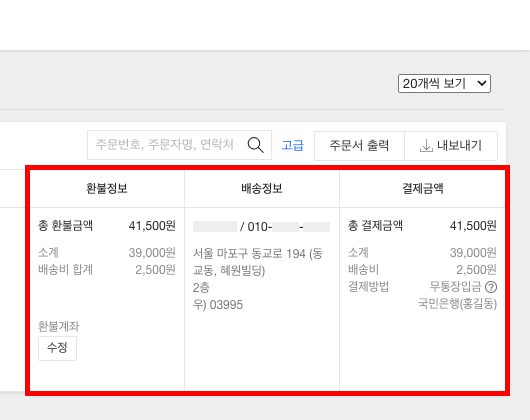Click the question mark help icon beside 무통장입금
Image resolution: width=530 pixels, height=420 pixels.
click(491, 287)
